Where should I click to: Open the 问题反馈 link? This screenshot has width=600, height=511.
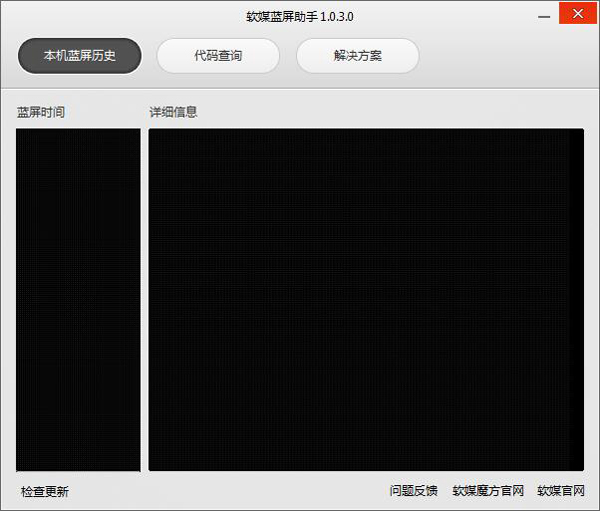point(413,491)
